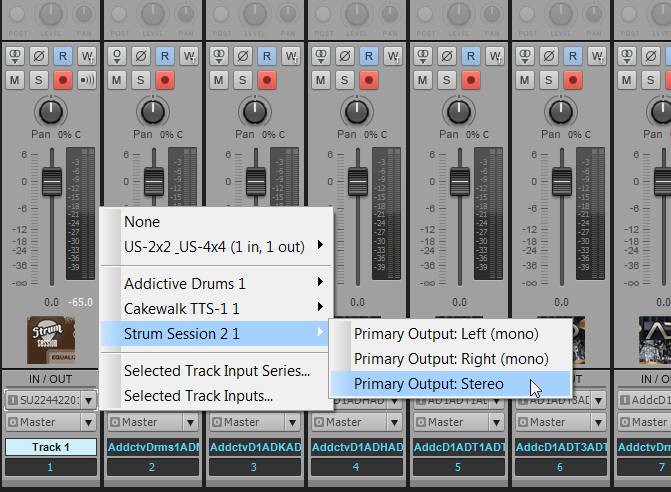
Task: Toggle interleave button on track 3
Action: (219, 56)
